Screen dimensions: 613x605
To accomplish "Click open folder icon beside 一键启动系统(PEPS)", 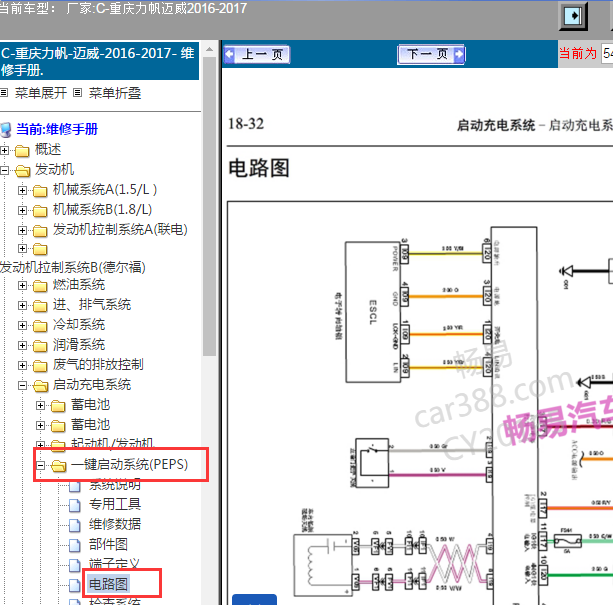I will point(59,465).
